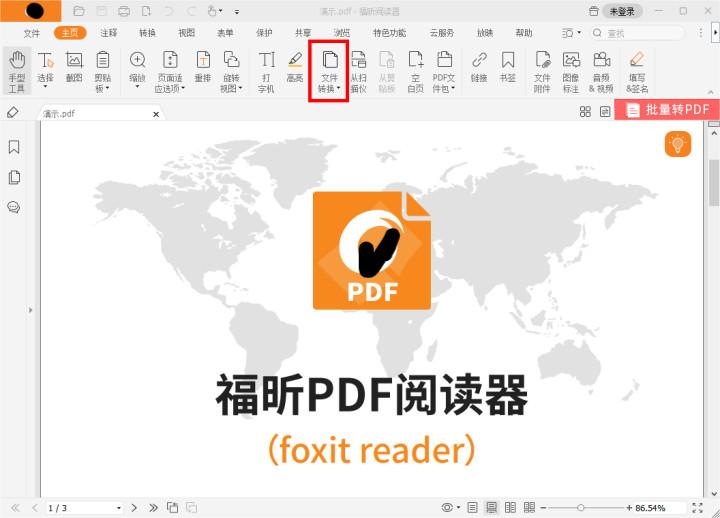720x518 pixels.
Task: Toggle full screen mode icon
Action: 698,507
